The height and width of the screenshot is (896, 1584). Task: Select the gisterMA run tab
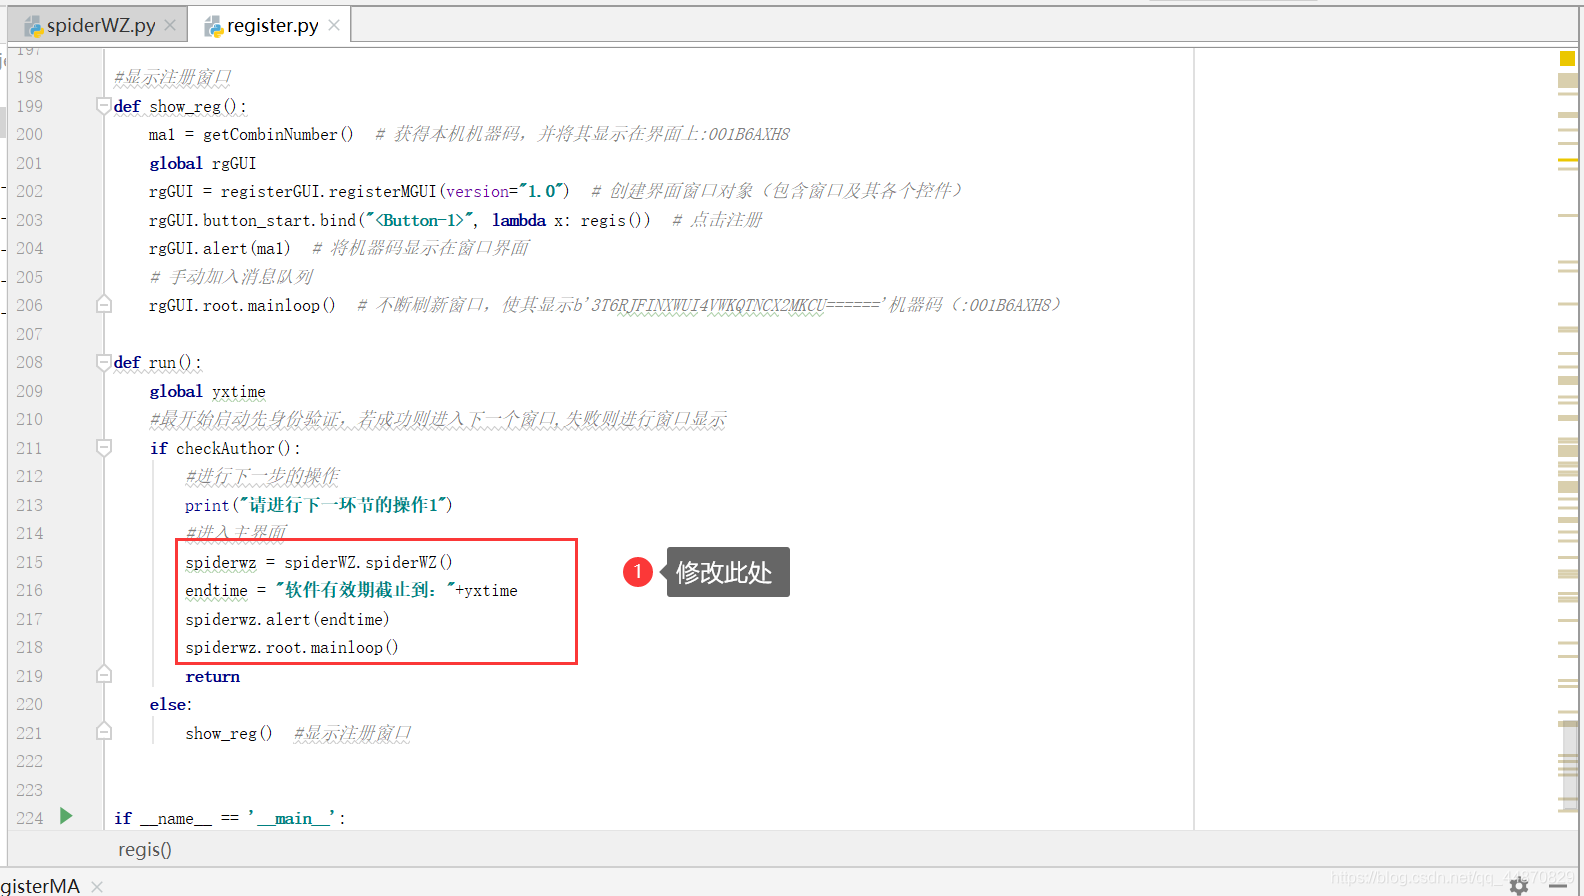click(40, 886)
